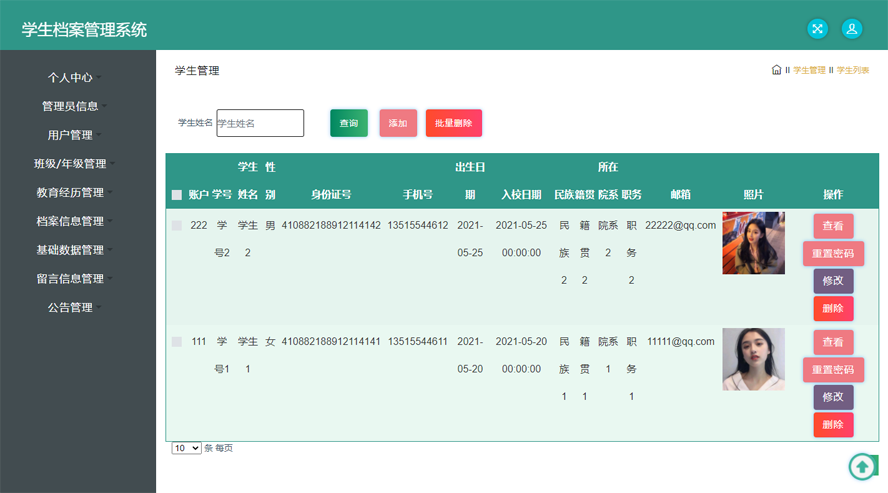The height and width of the screenshot is (493, 888).
Task: Click the green 查询 search button
Action: 349,123
